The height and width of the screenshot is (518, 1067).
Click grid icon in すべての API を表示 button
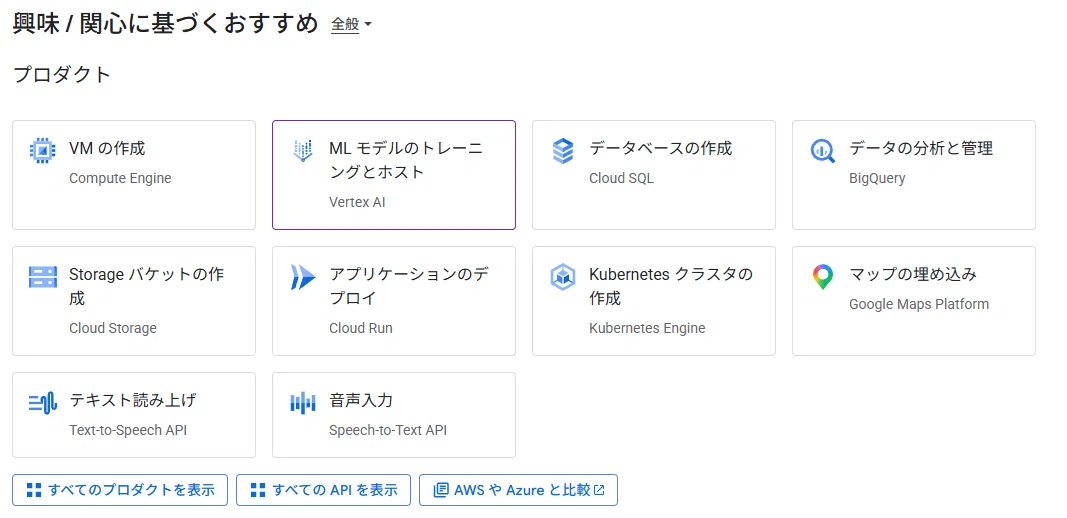tap(257, 490)
